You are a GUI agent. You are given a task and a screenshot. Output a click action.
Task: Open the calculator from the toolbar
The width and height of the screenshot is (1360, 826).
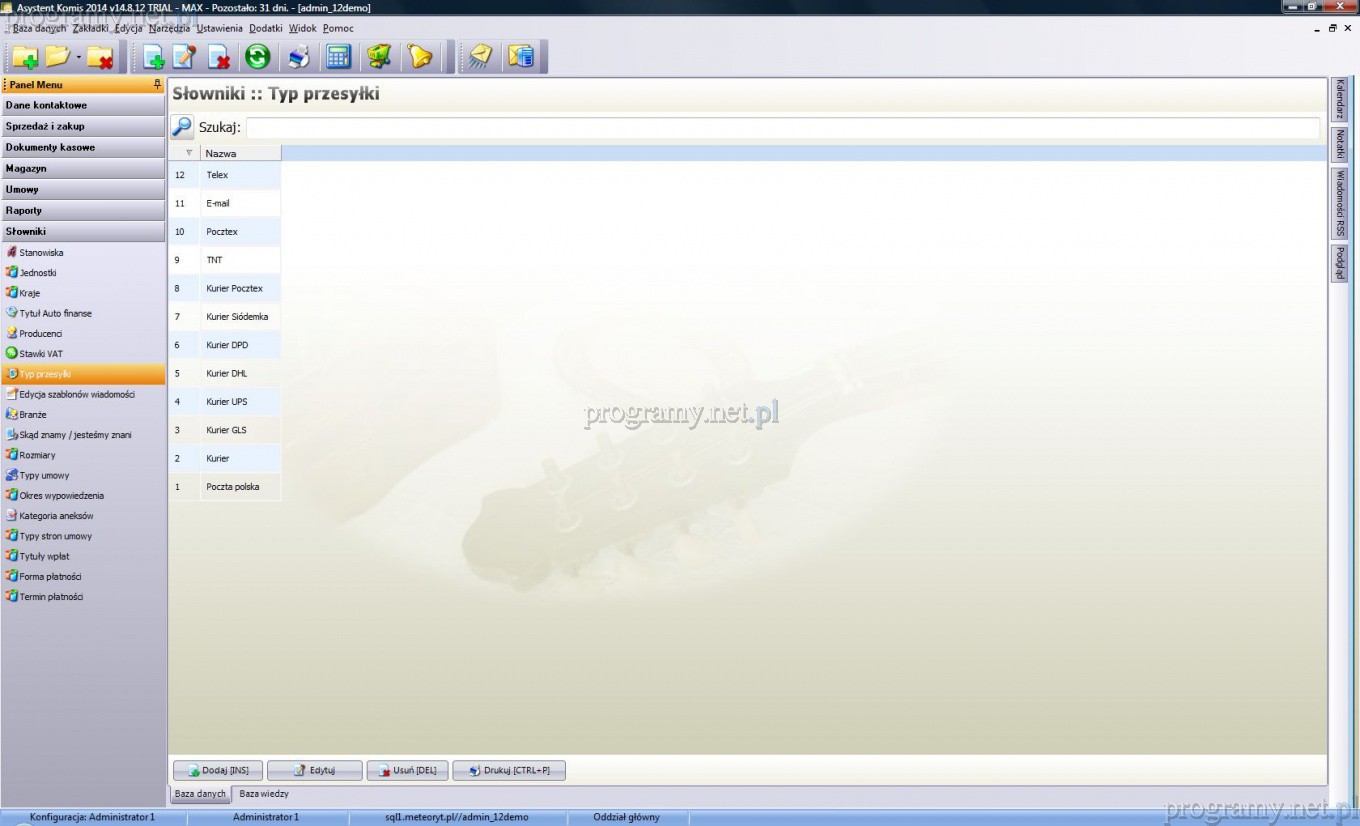coord(339,57)
